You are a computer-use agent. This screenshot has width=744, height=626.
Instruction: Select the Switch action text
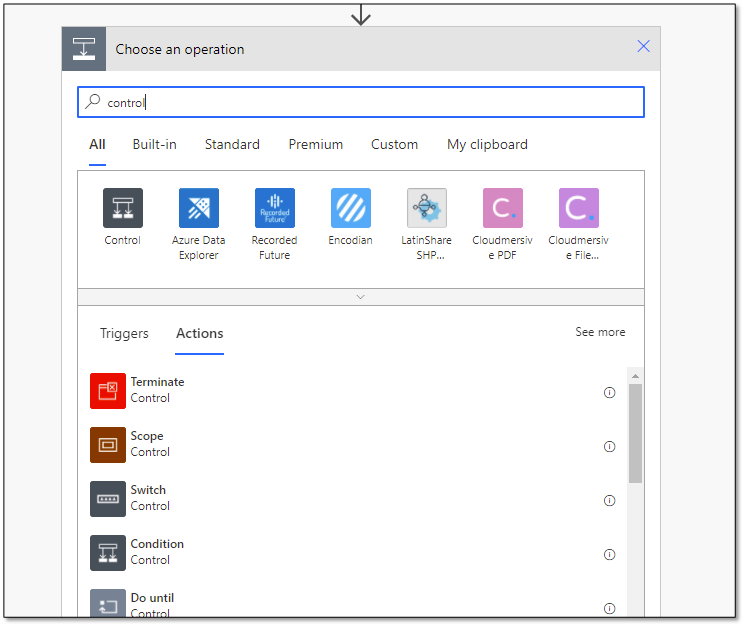tap(148, 490)
